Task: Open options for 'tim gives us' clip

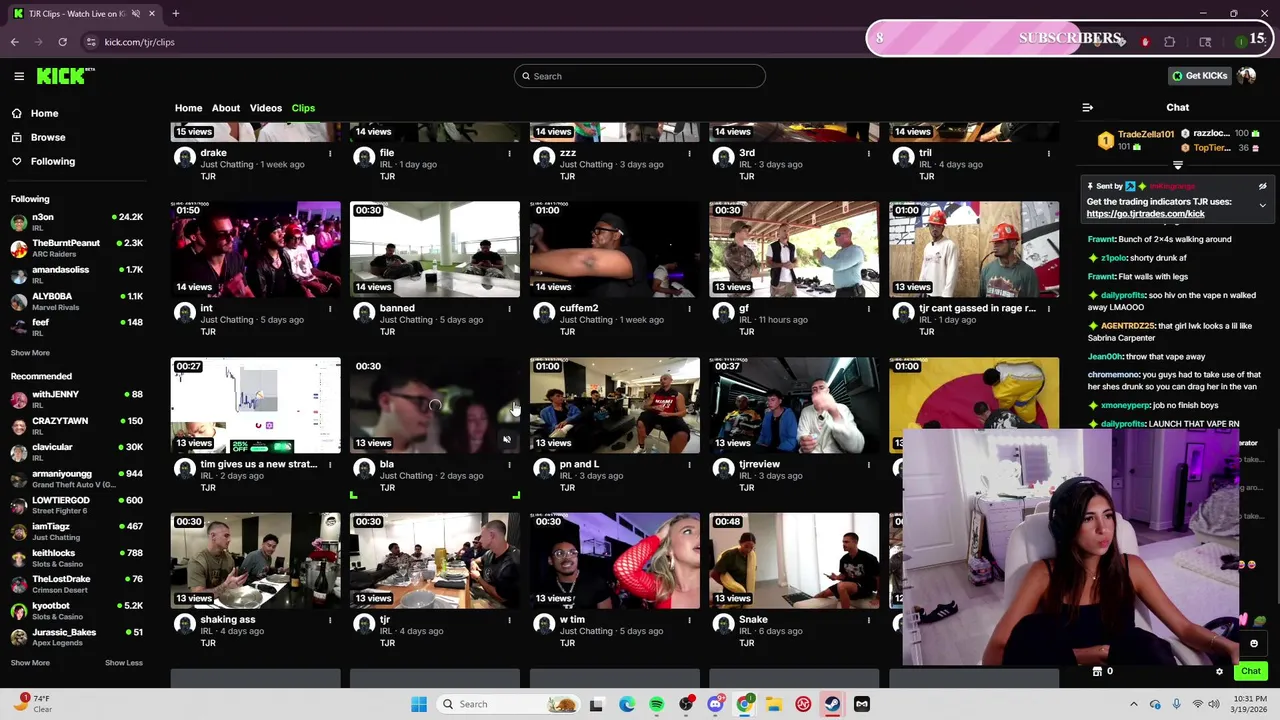Action: point(330,464)
